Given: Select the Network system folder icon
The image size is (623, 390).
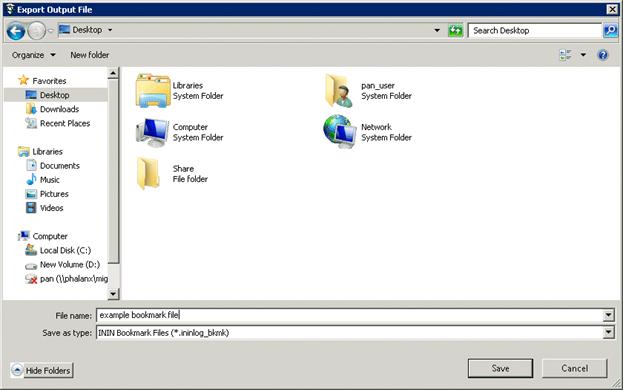Looking at the screenshot, I should [339, 131].
